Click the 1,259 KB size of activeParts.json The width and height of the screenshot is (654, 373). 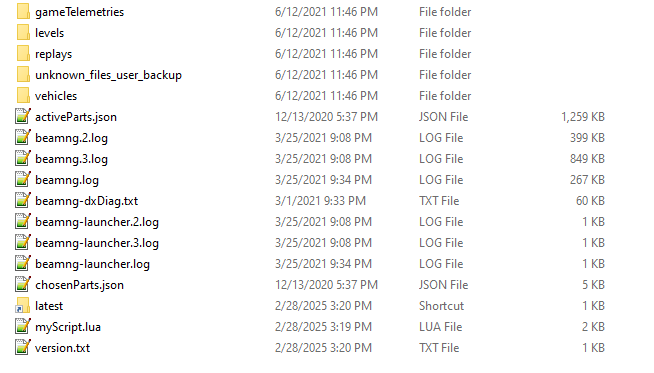coord(583,117)
